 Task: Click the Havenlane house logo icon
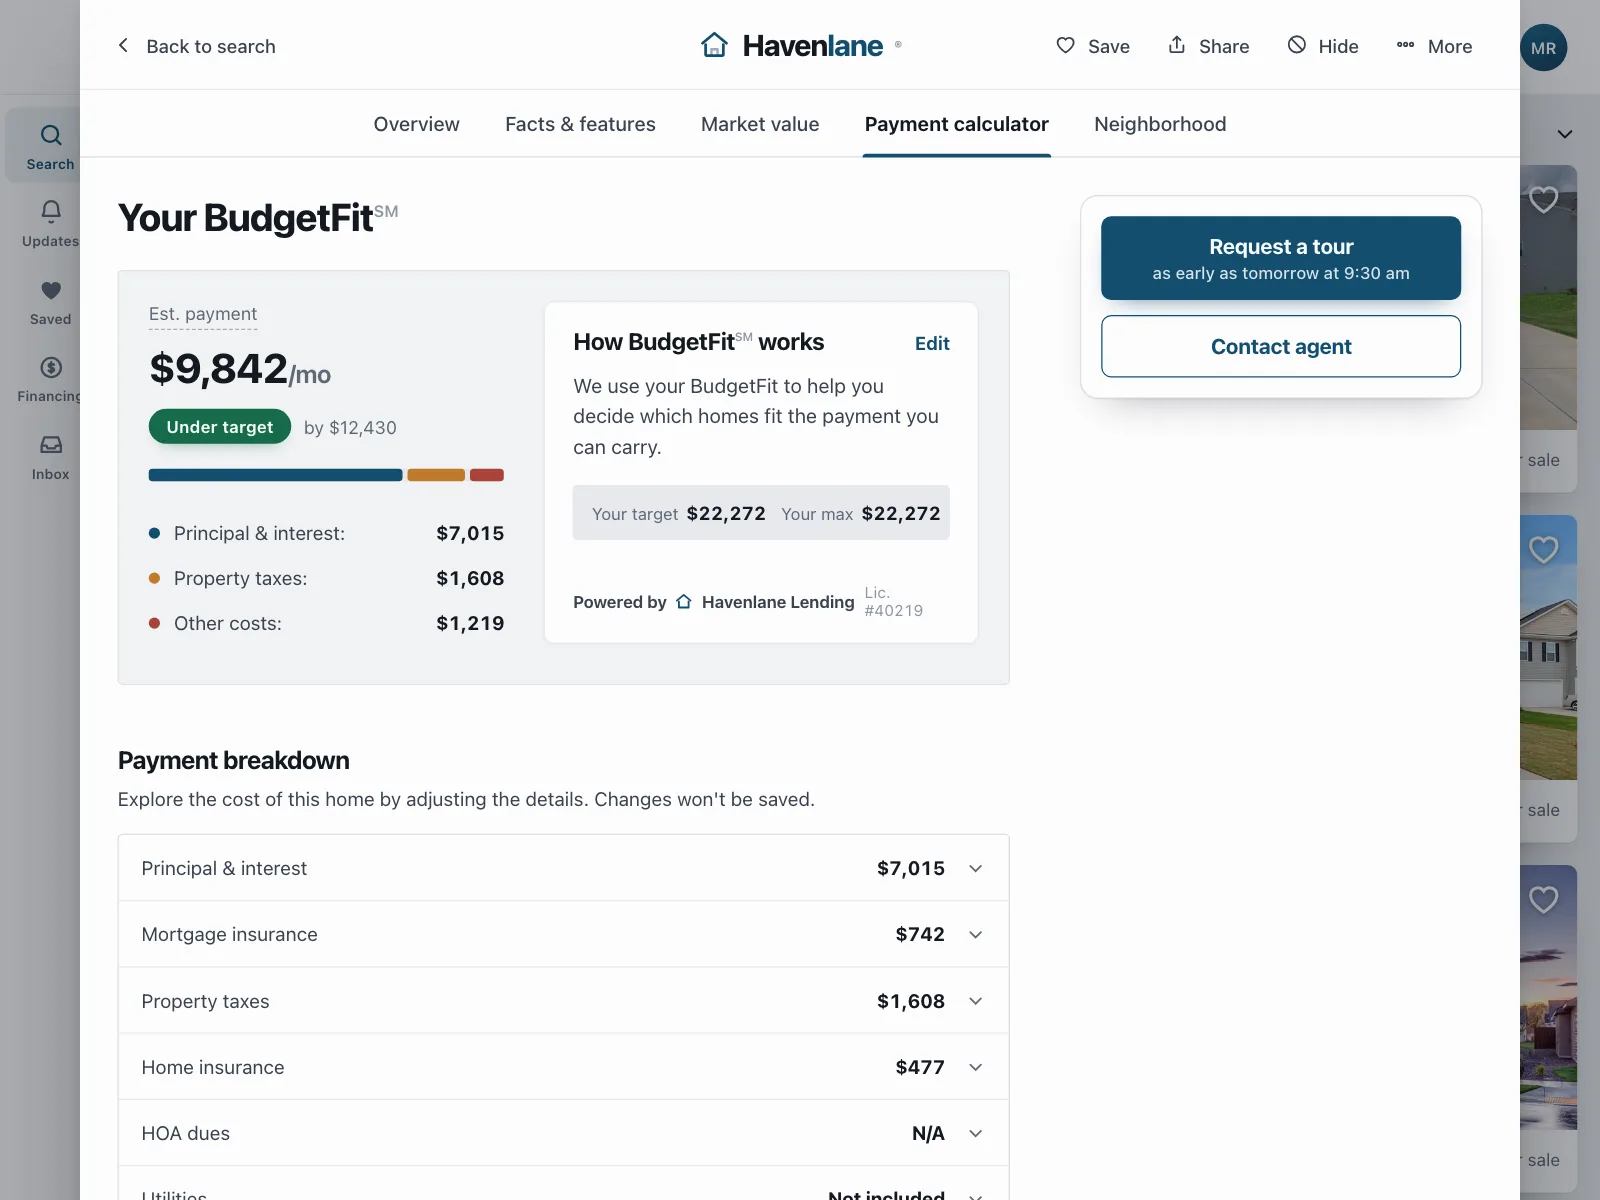point(714,45)
